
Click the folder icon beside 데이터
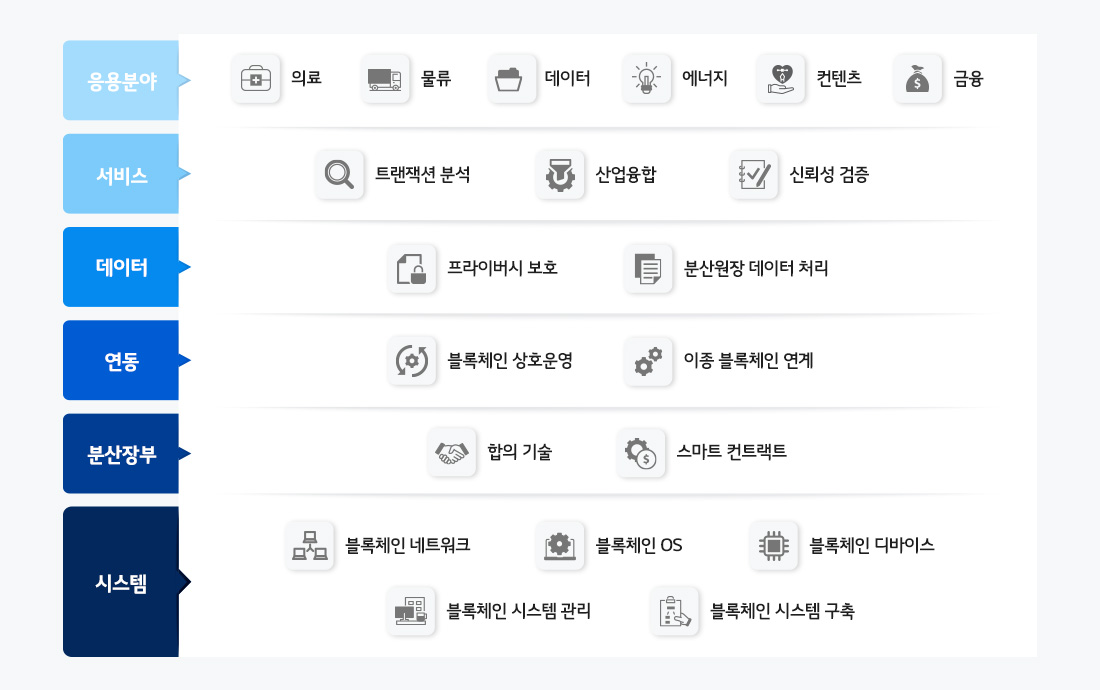(x=512, y=78)
